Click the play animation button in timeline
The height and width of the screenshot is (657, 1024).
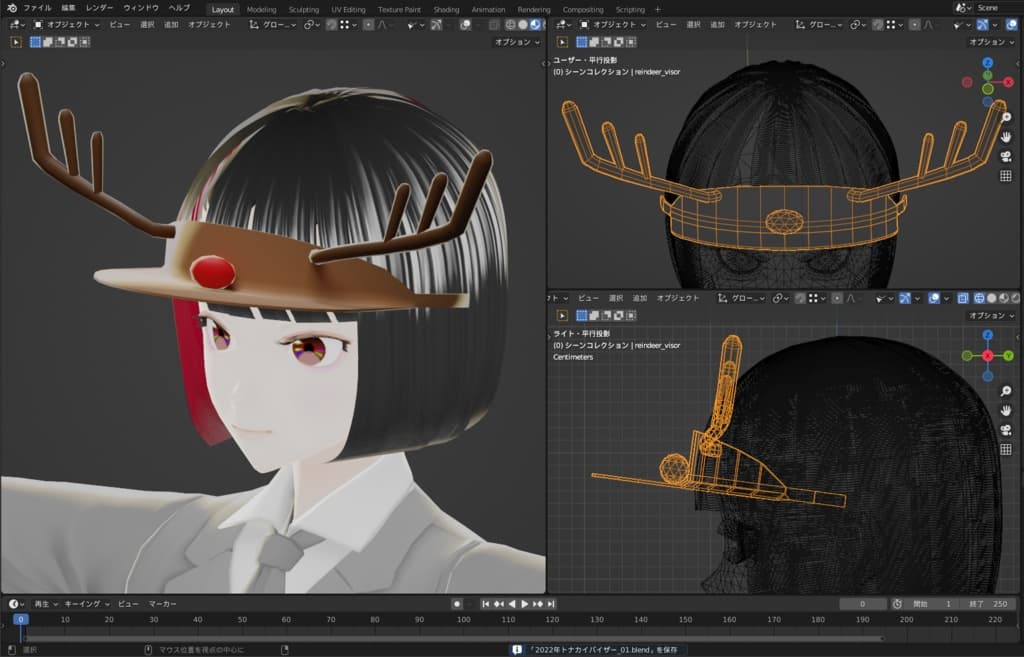[525, 604]
